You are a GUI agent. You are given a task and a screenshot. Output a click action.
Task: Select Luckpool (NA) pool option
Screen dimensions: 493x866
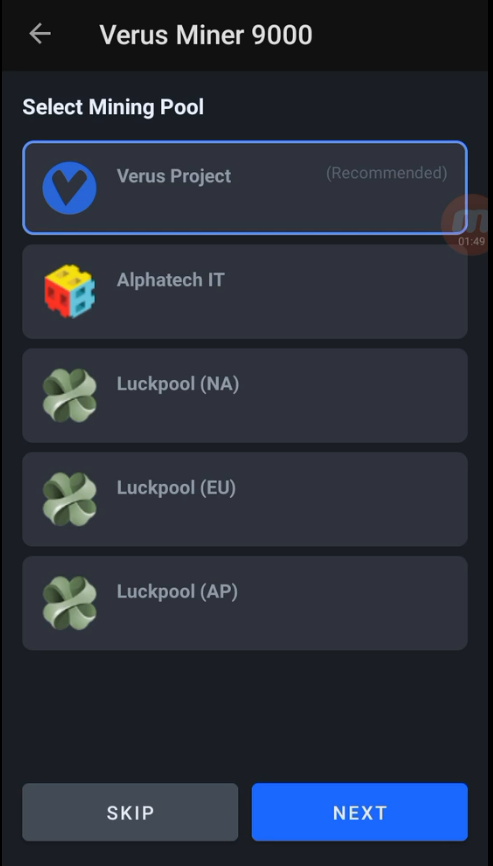245,395
